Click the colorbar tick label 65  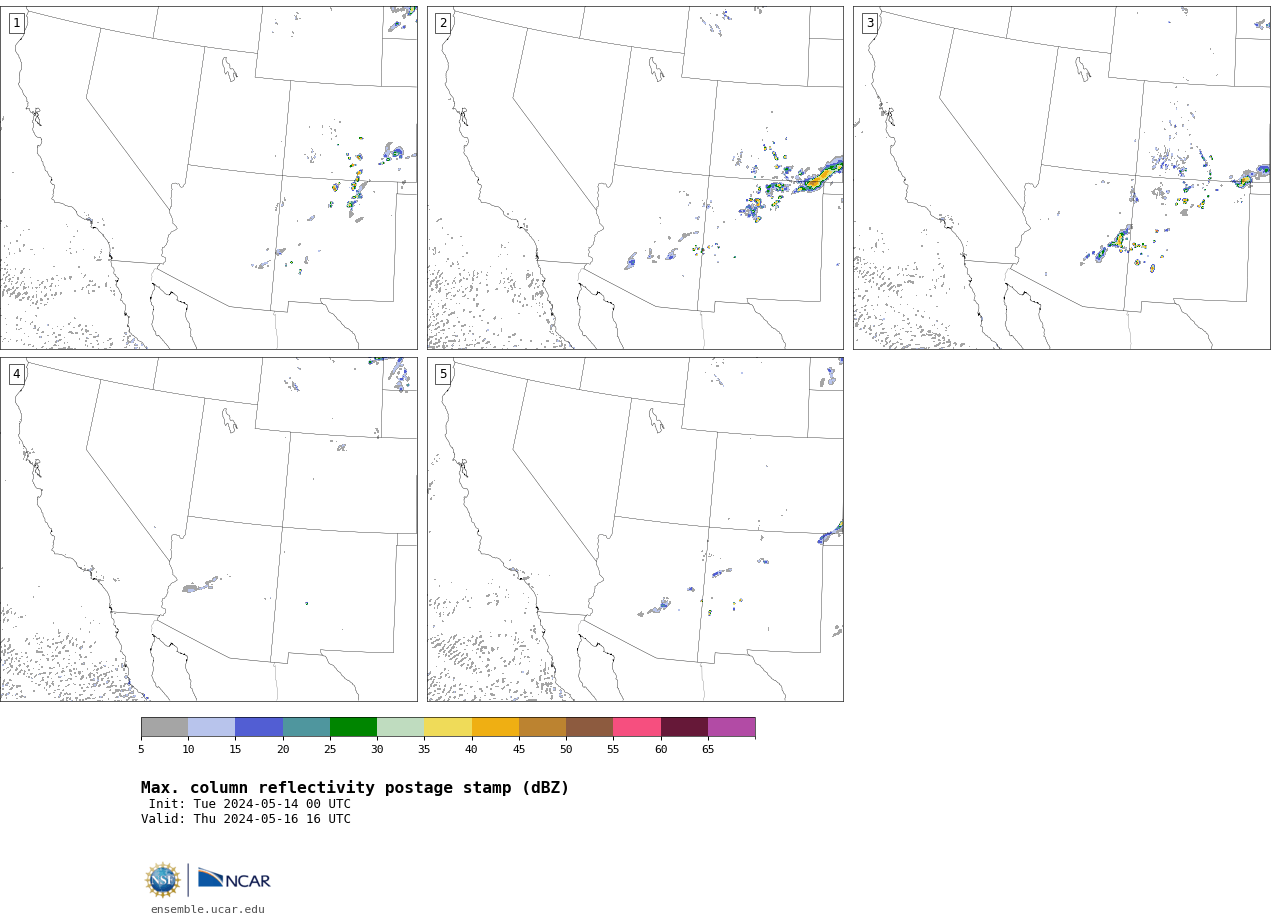pyautogui.click(x=708, y=750)
